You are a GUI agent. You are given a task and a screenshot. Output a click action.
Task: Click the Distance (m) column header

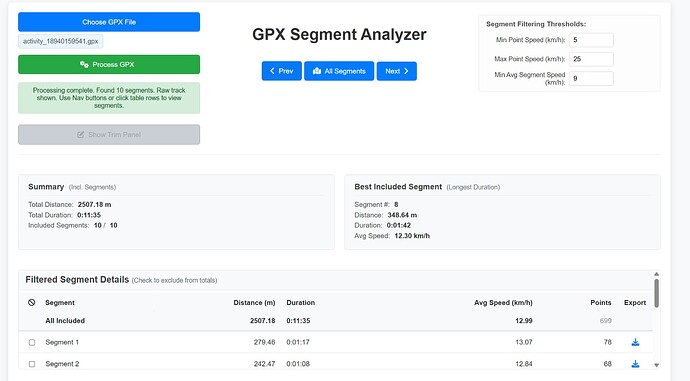click(254, 303)
